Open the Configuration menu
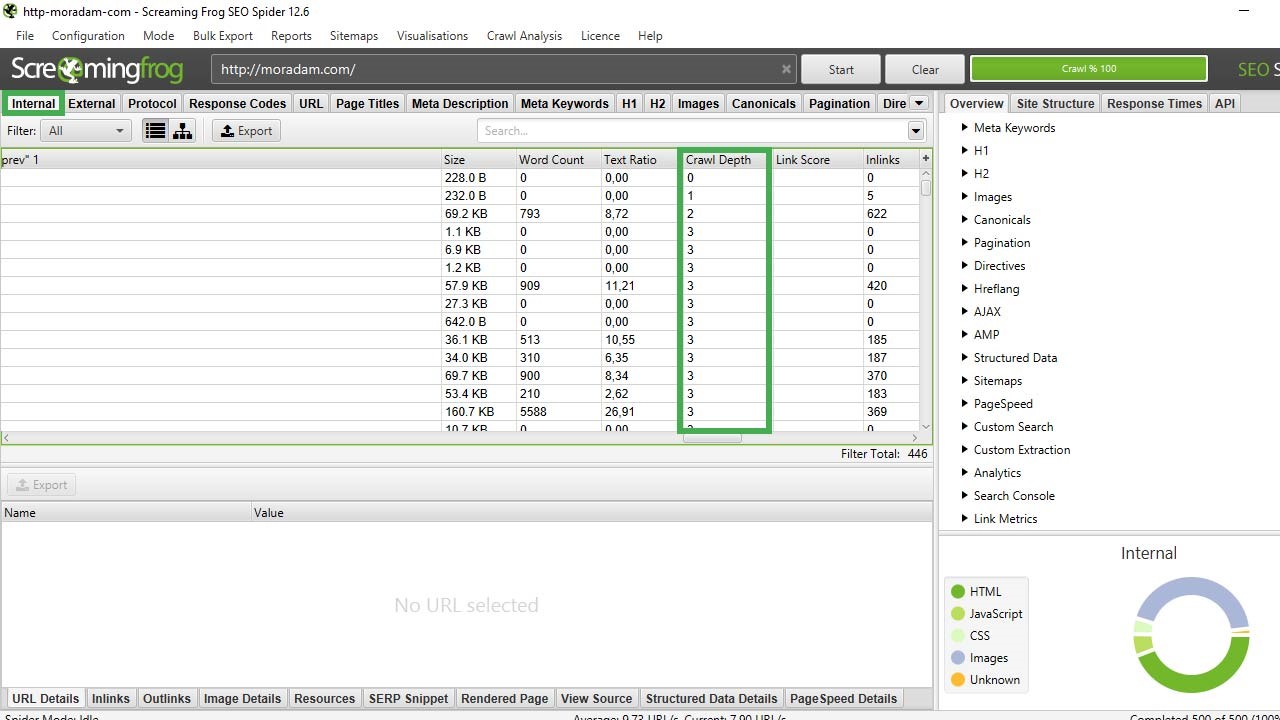Screen dimensions: 1280x720 (88, 36)
